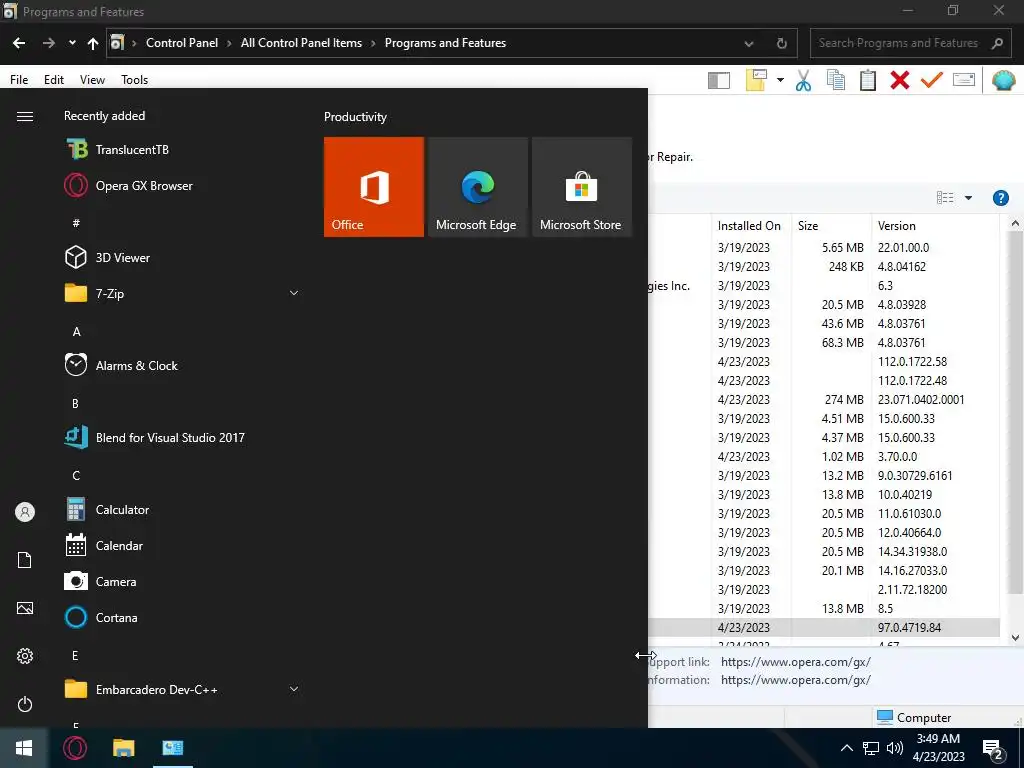The width and height of the screenshot is (1024, 768).
Task: Open Opera GX from the taskbar
Action: 75,748
